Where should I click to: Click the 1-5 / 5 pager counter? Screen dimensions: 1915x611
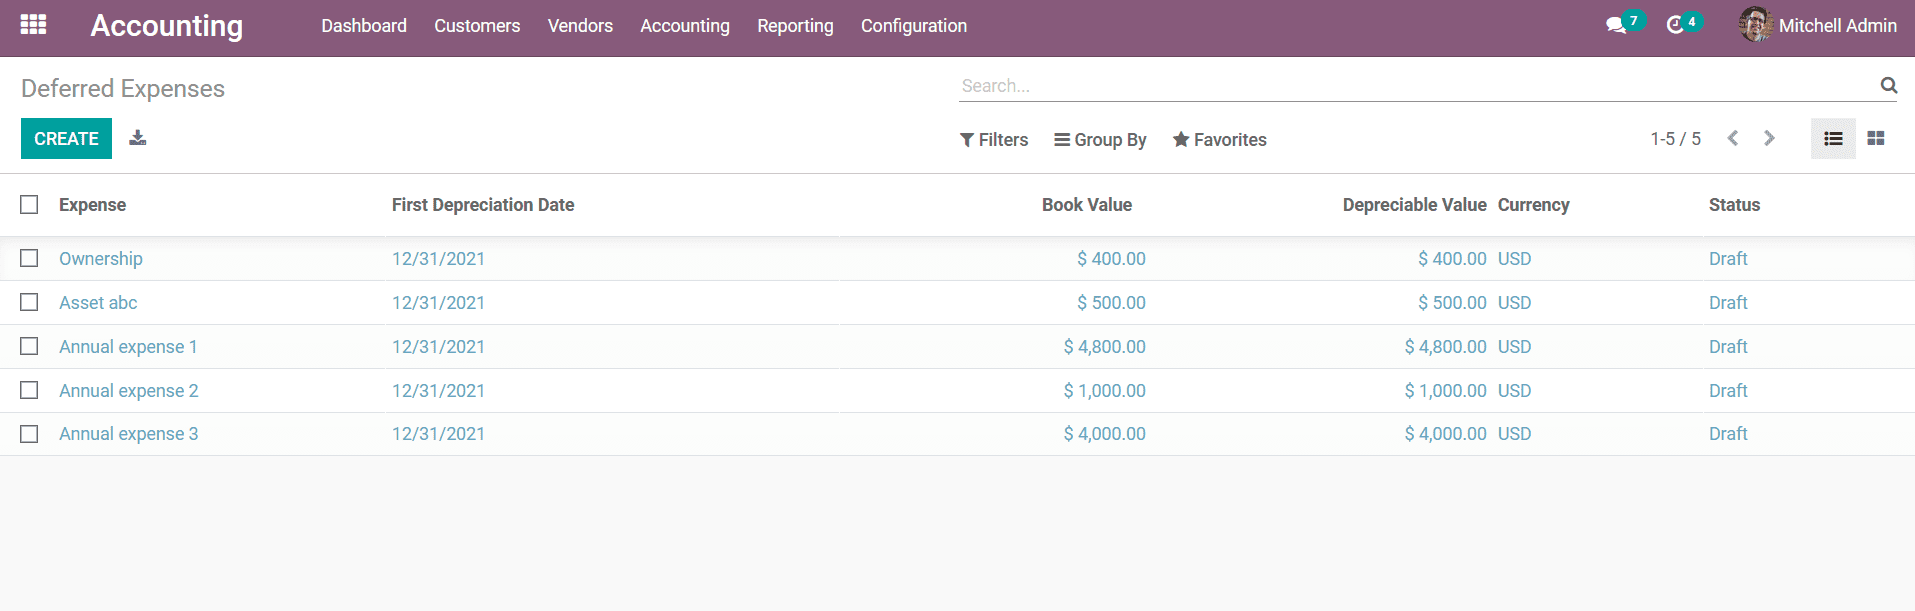(x=1675, y=139)
